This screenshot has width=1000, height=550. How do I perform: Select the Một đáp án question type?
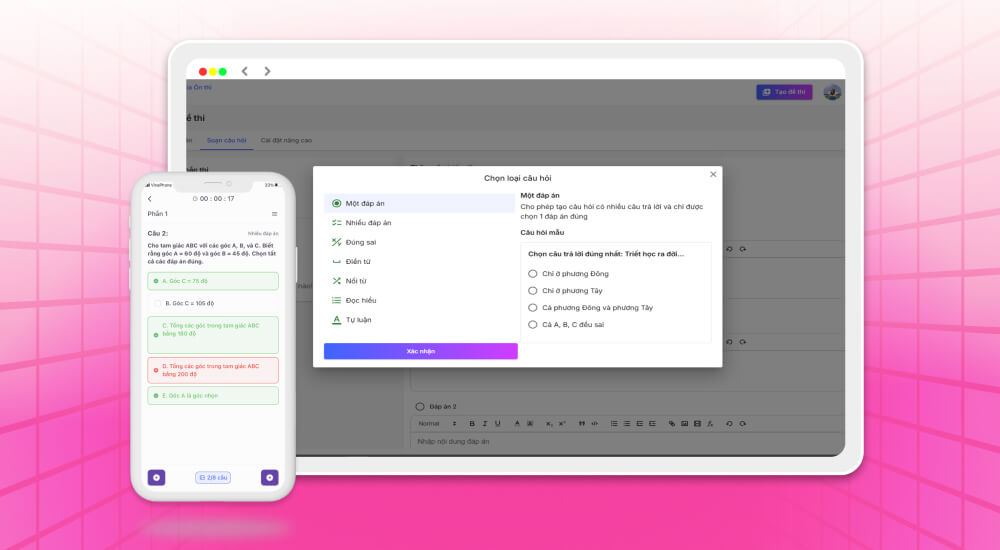pyautogui.click(x=365, y=203)
